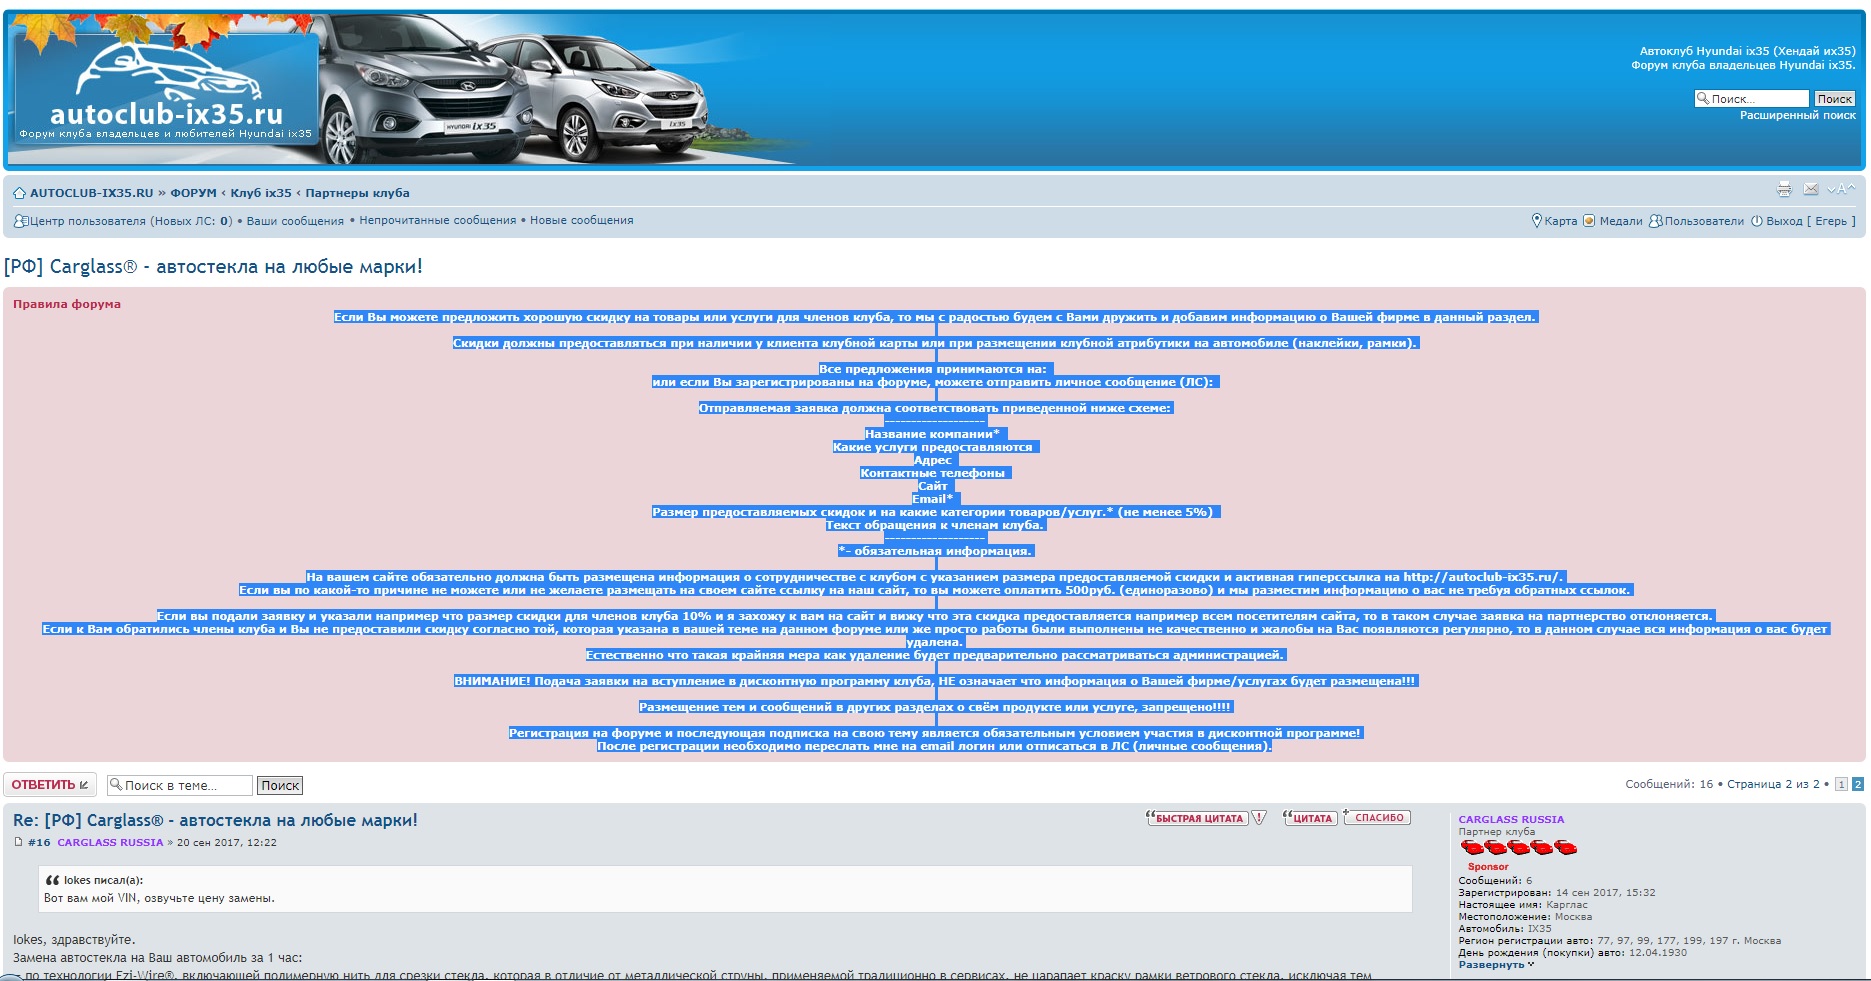Image resolution: width=1871 pixels, height=981 pixels.
Task: Click 'Местоположение: Москва' profile line
Action: [x=1525, y=917]
